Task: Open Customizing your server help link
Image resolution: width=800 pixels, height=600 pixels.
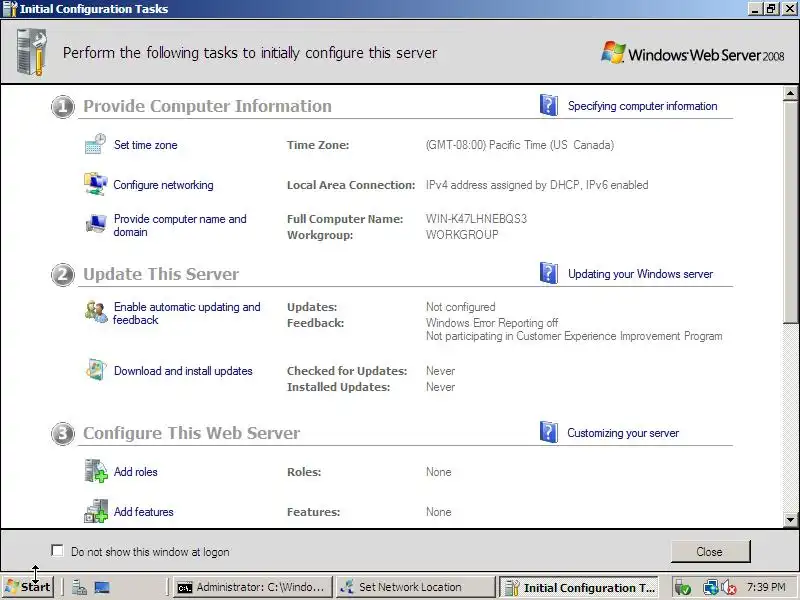Action: [623, 433]
